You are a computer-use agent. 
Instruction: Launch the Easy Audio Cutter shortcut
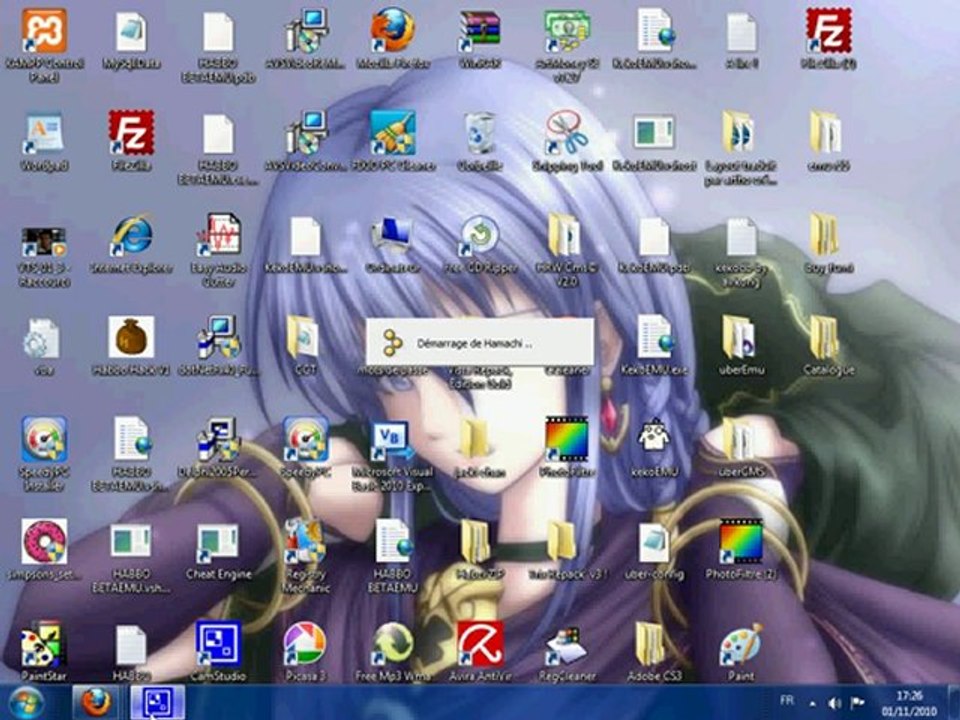pyautogui.click(x=219, y=235)
